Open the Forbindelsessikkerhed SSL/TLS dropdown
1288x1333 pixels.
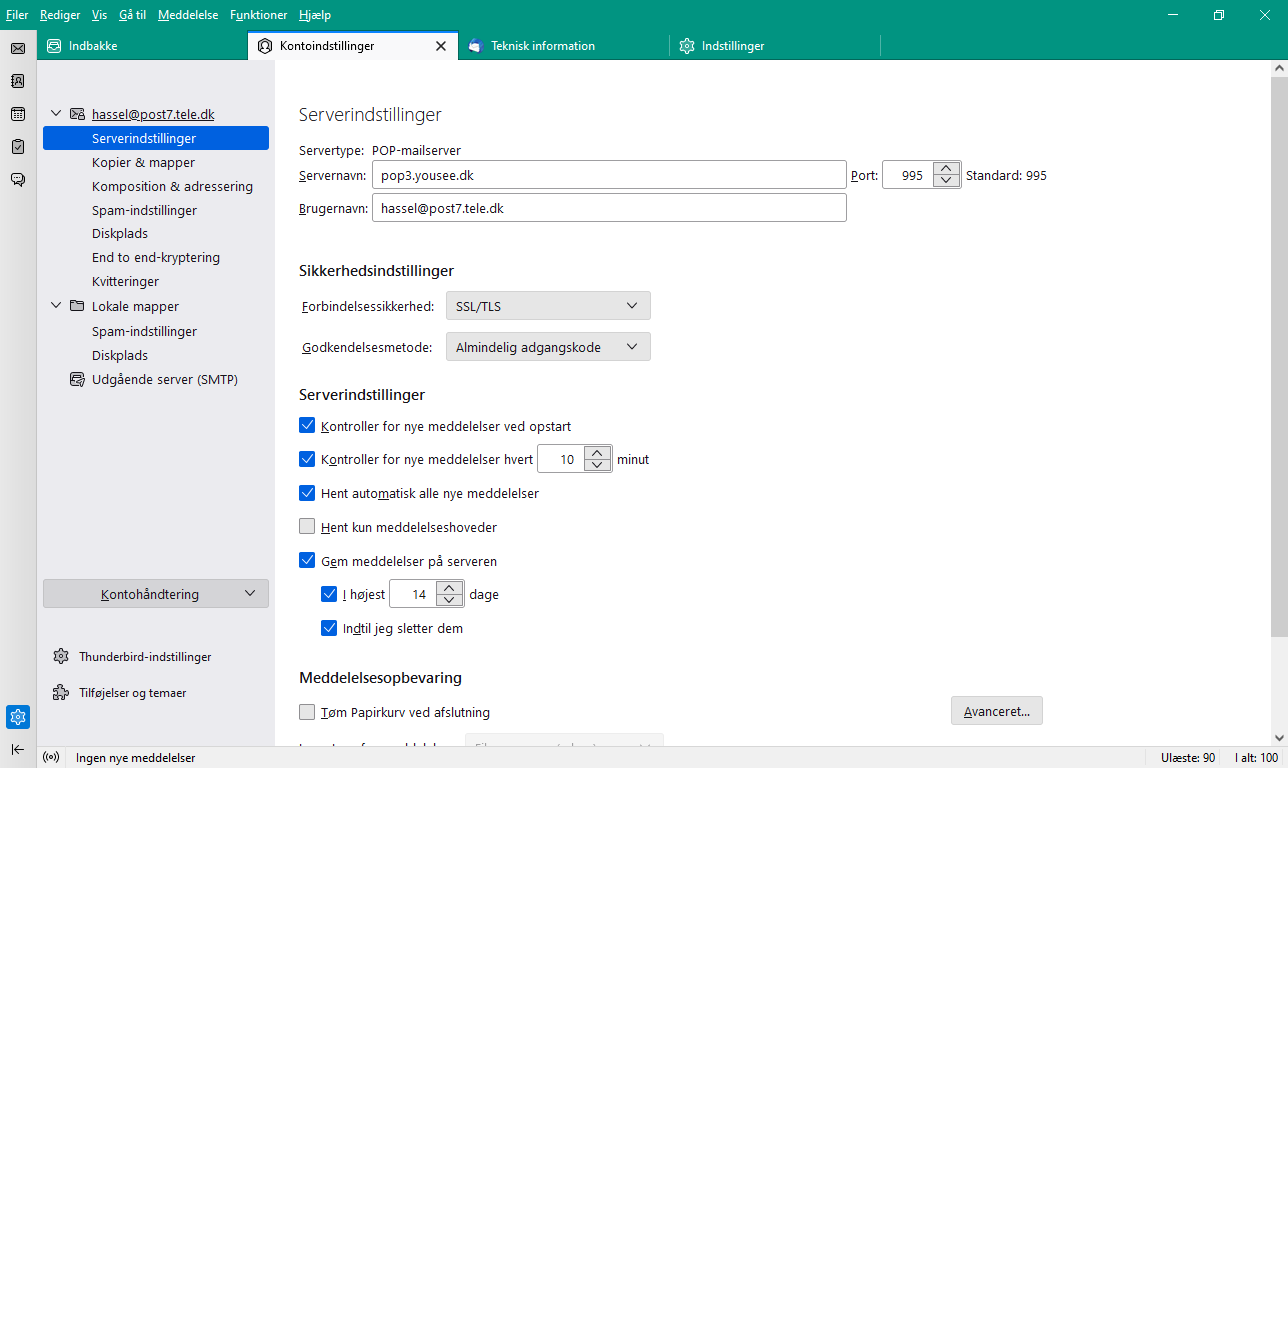pos(548,306)
